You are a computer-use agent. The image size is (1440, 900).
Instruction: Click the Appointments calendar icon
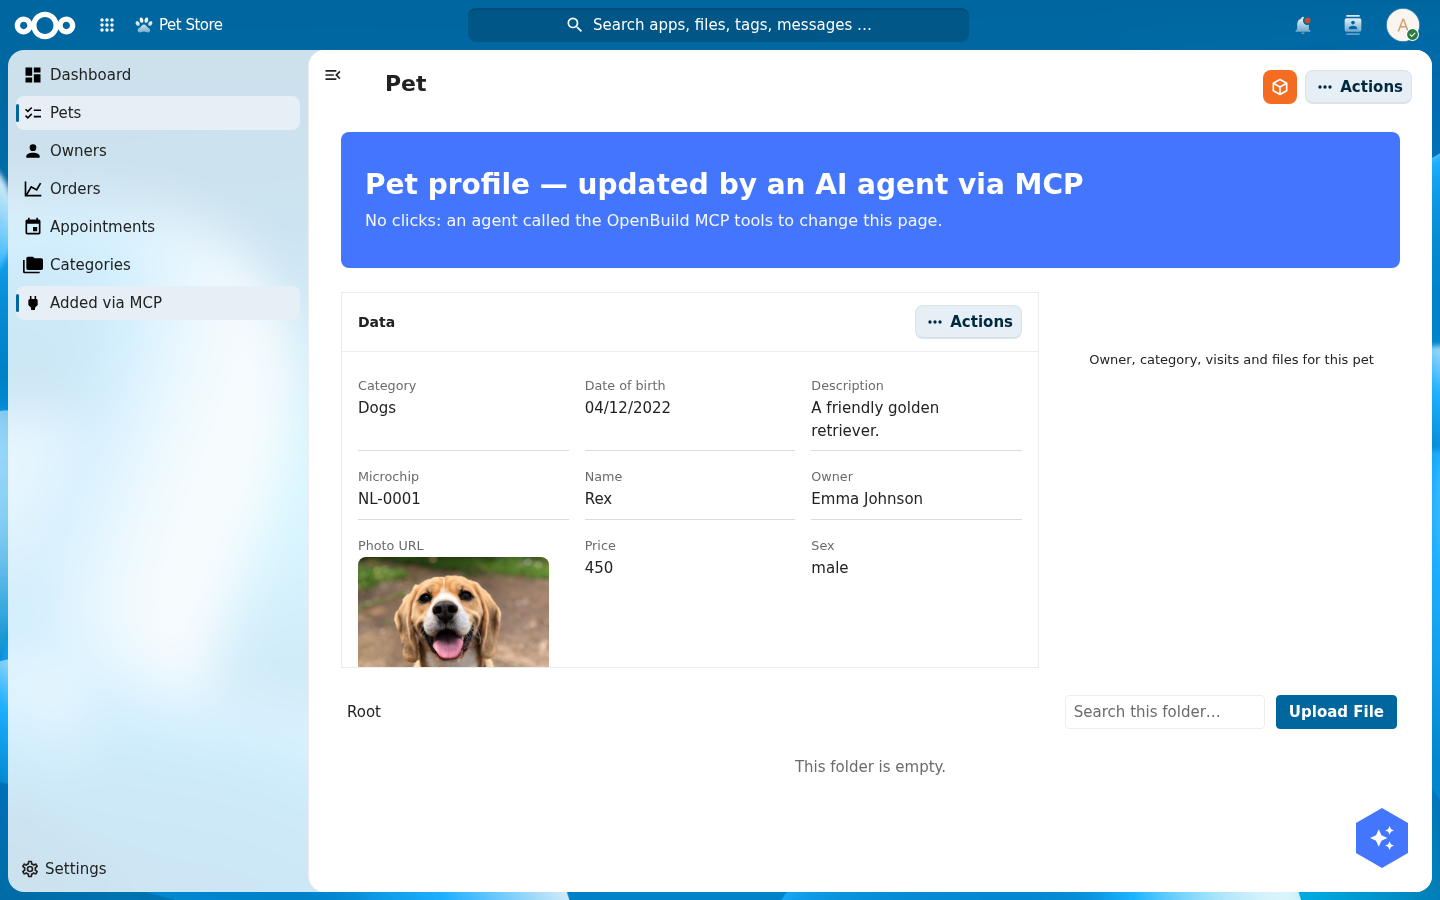[33, 227]
